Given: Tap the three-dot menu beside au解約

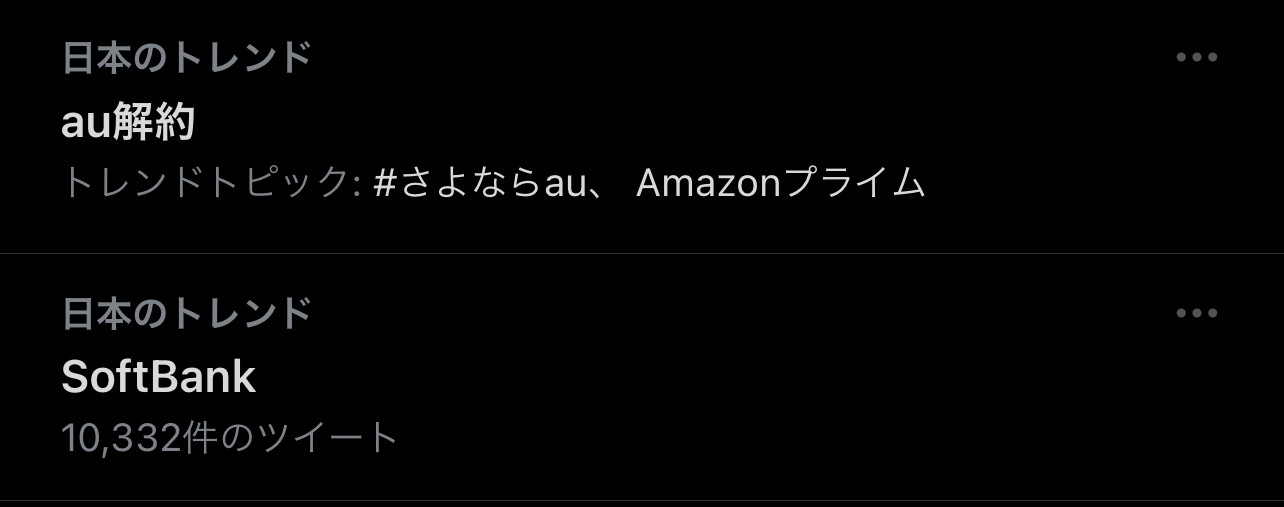Looking at the screenshot, I should 1196,57.
